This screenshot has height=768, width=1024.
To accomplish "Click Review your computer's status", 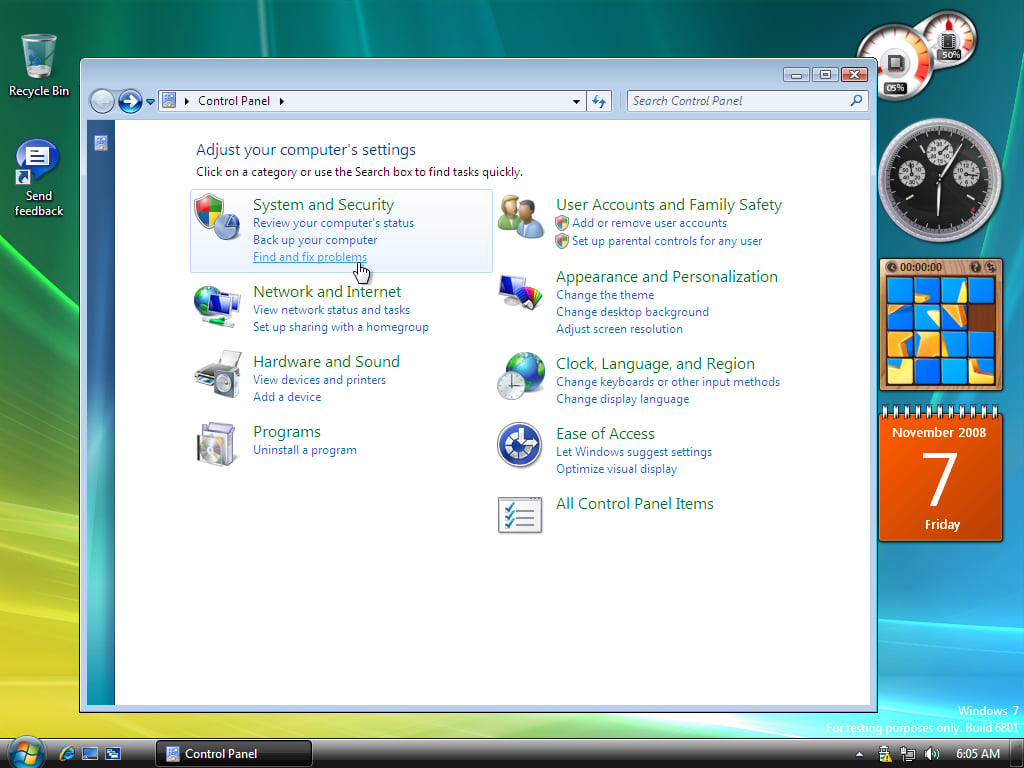I will 333,223.
